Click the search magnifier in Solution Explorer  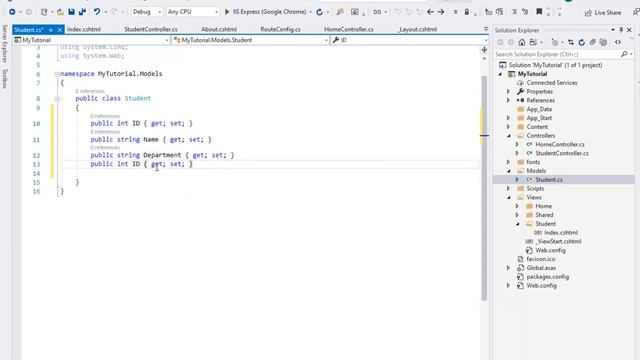624,54
